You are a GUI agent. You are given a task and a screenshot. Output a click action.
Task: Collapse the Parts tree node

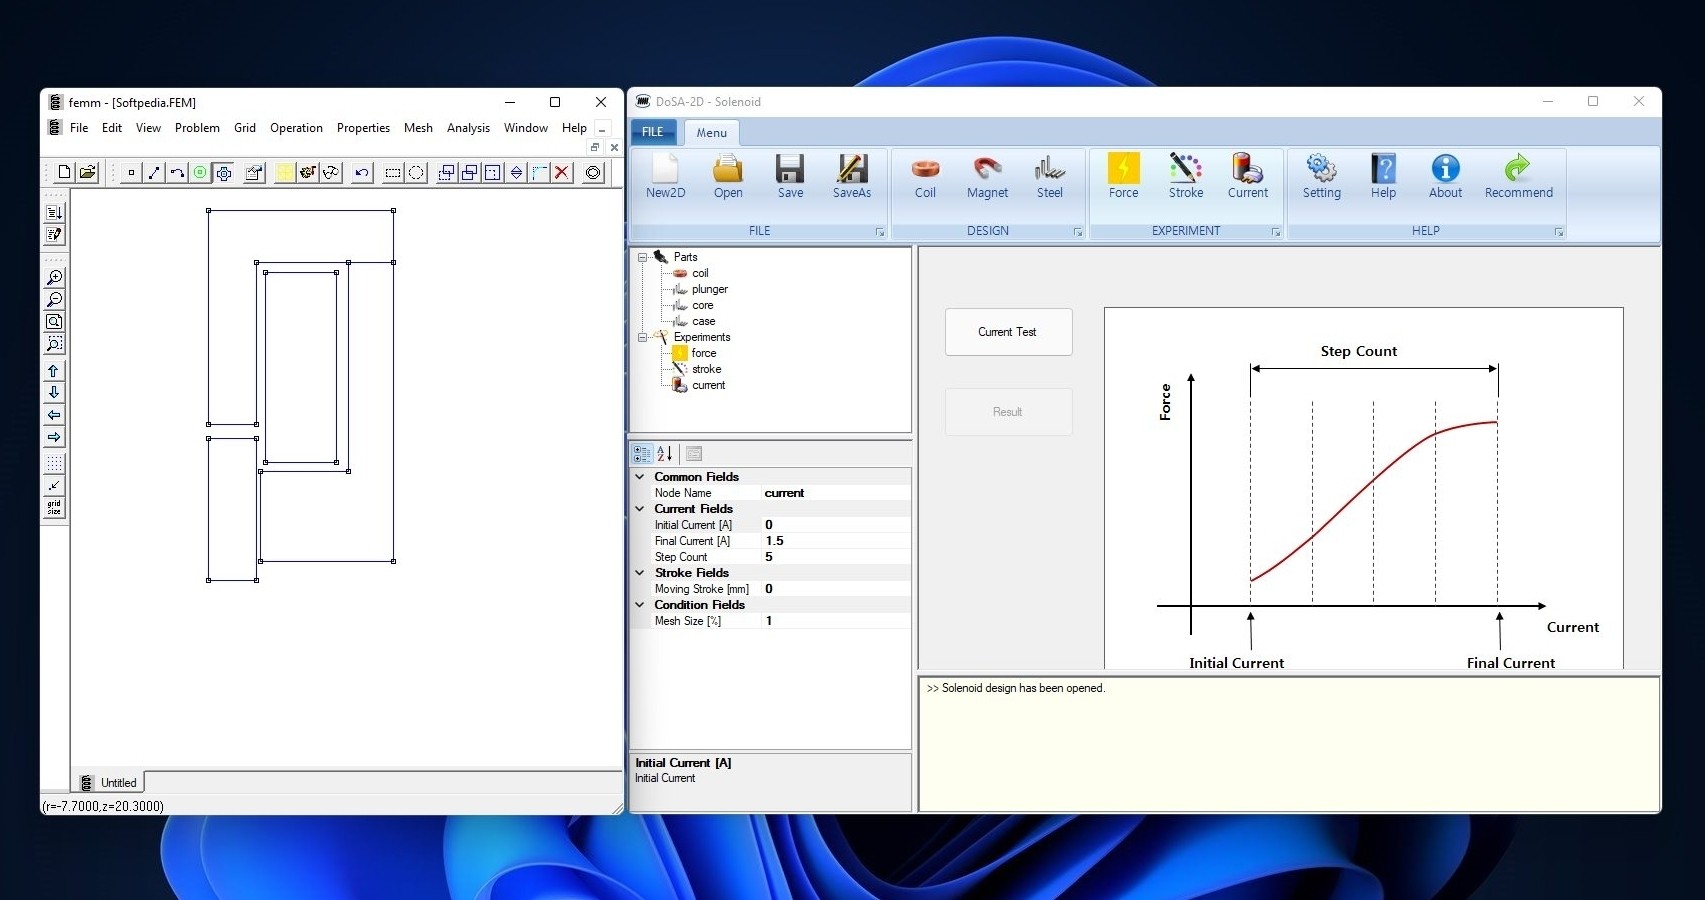point(642,257)
